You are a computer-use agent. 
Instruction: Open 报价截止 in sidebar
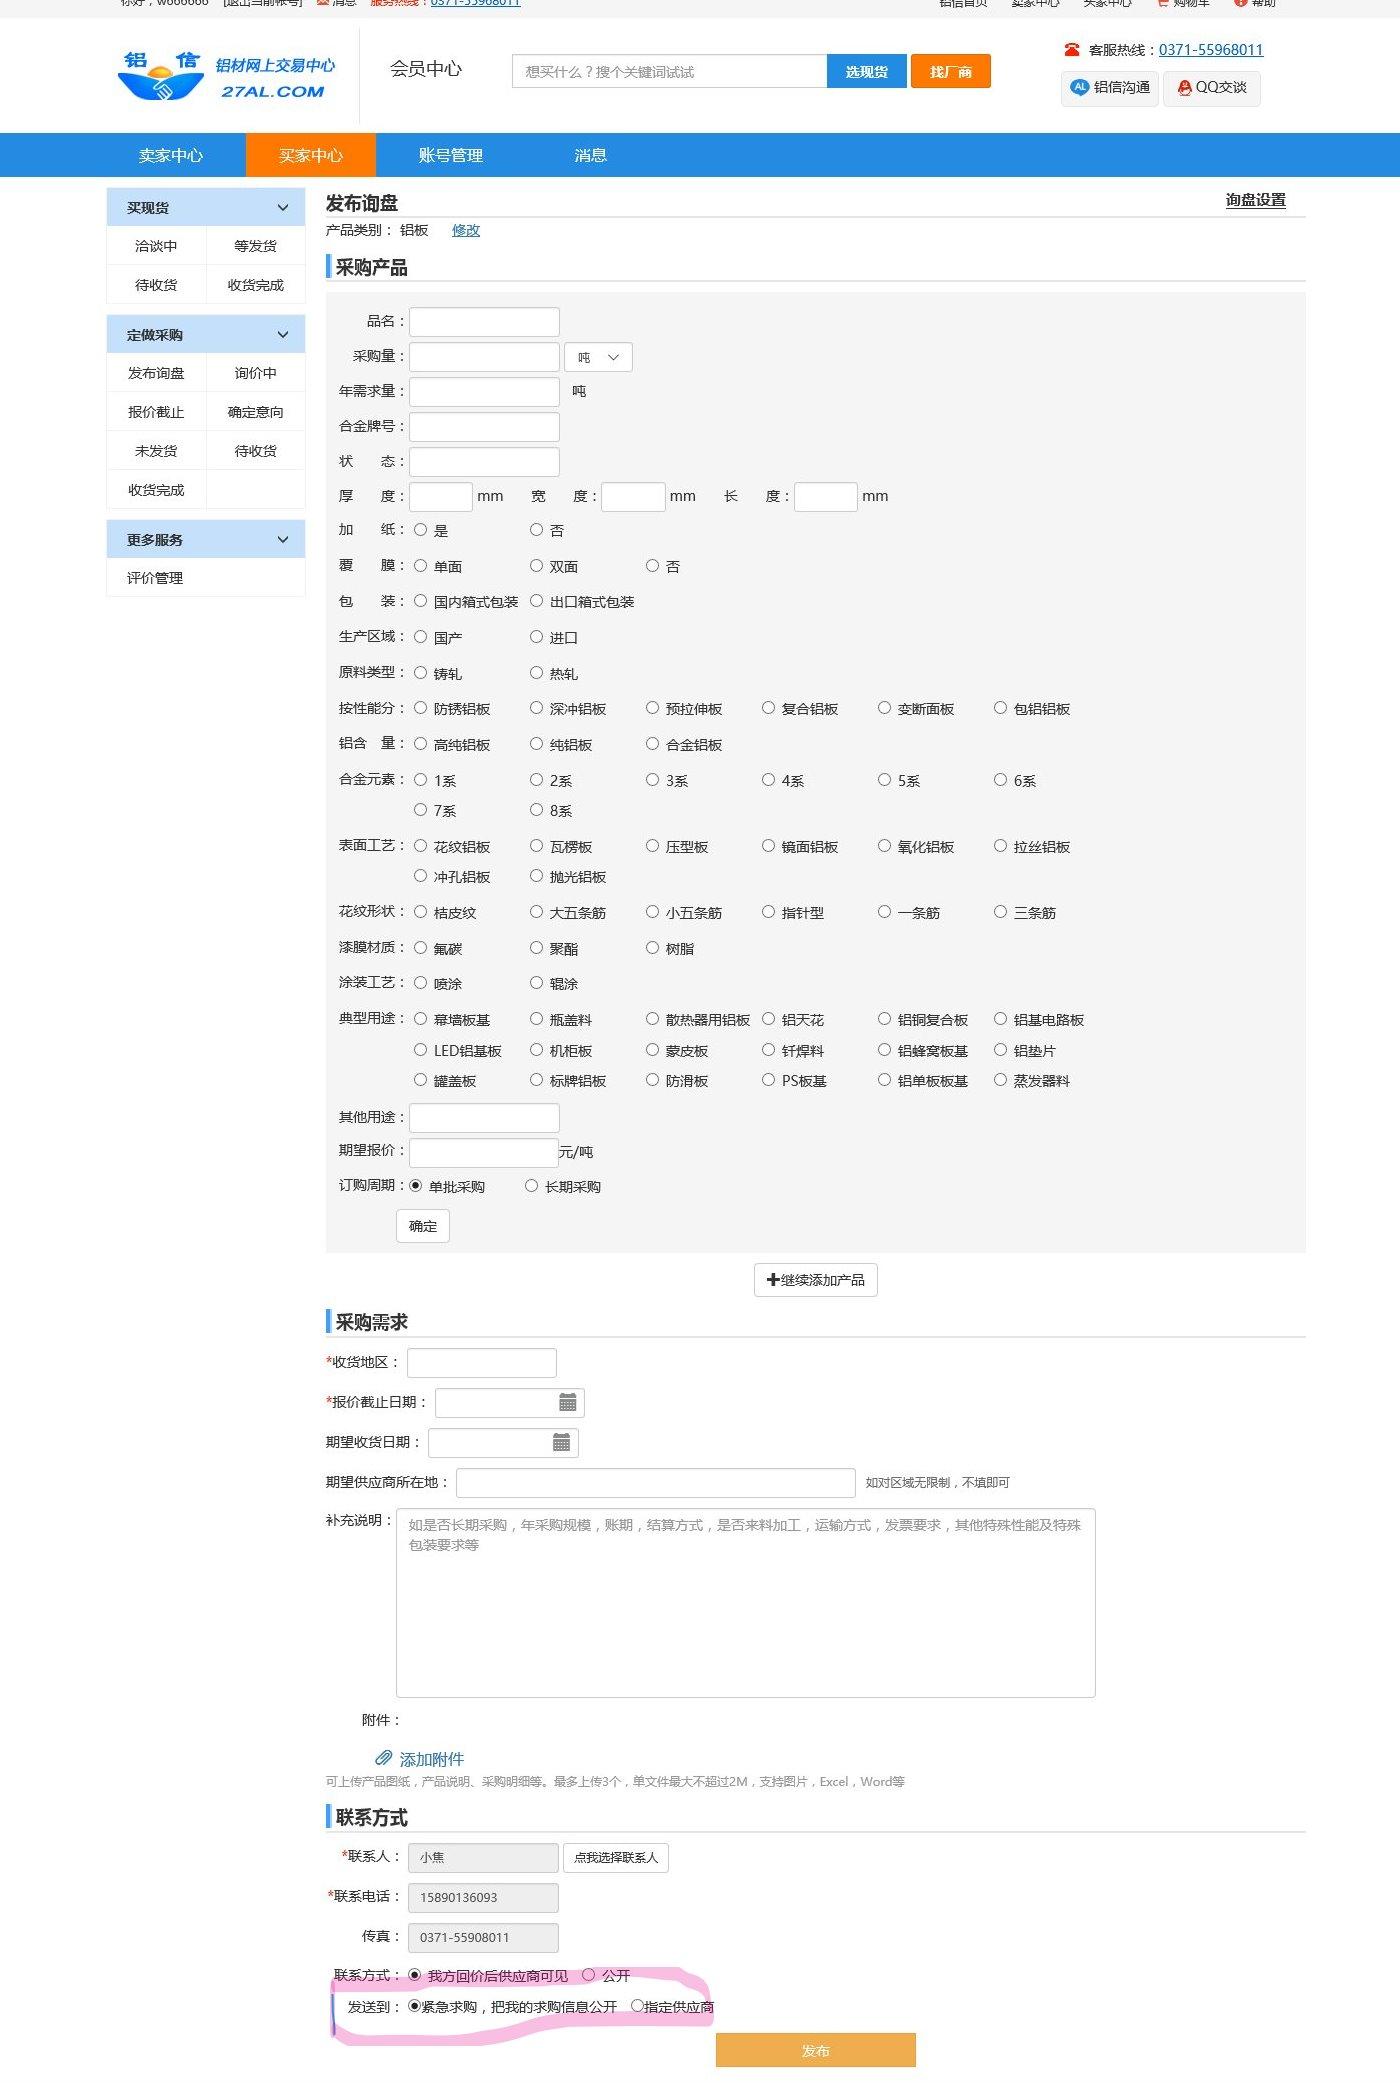pos(156,412)
